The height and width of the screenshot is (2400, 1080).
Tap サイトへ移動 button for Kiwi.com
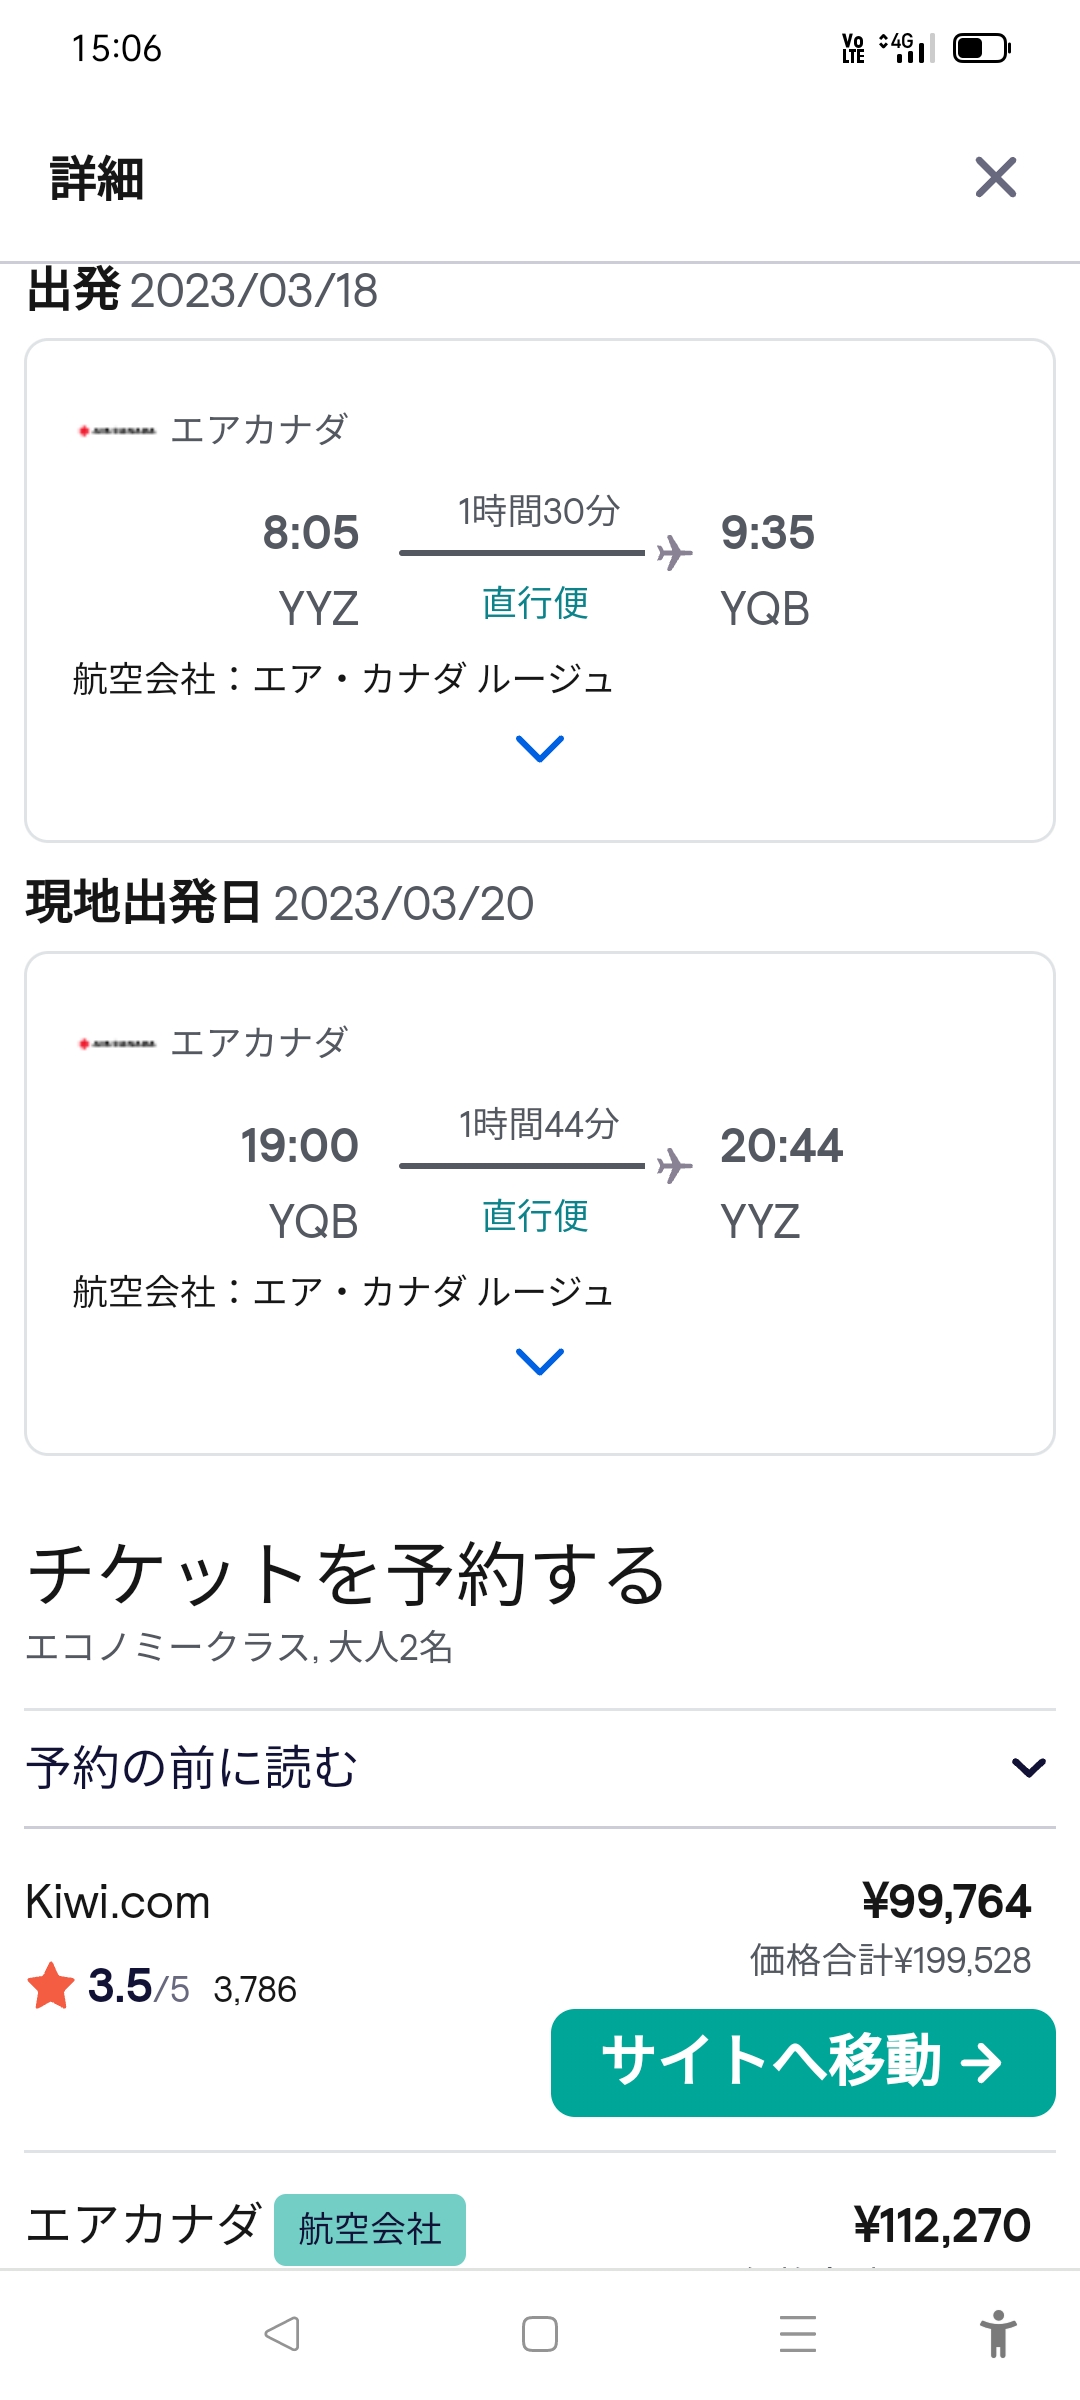tap(803, 2062)
